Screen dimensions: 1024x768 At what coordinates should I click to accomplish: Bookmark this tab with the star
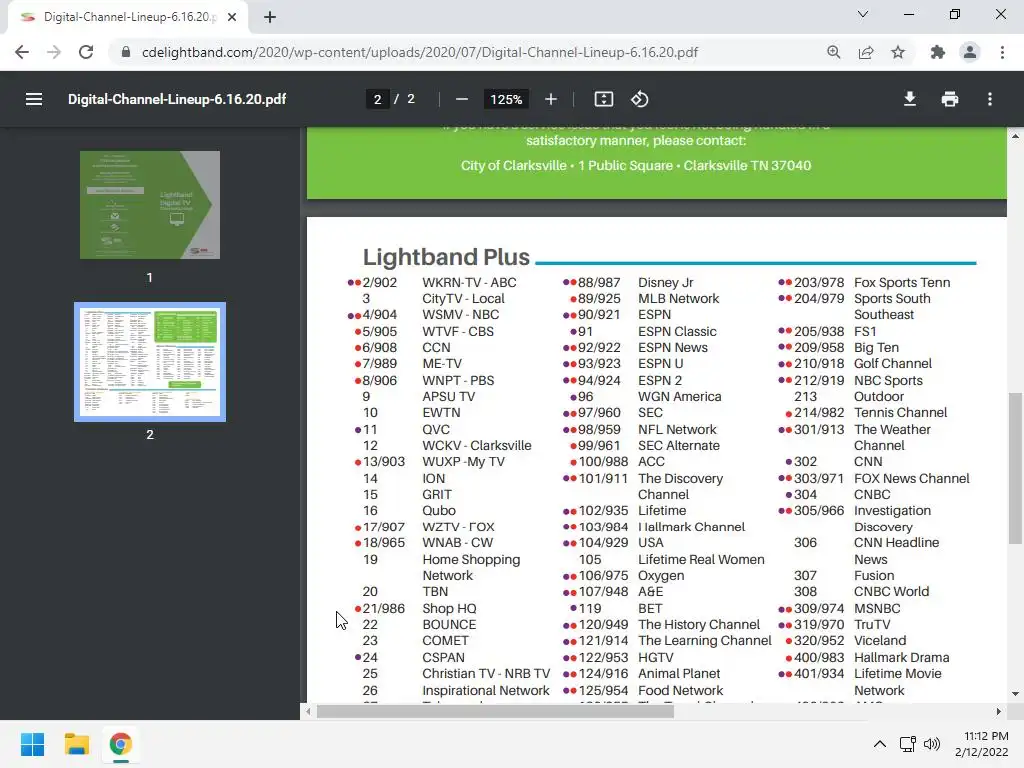tap(898, 52)
